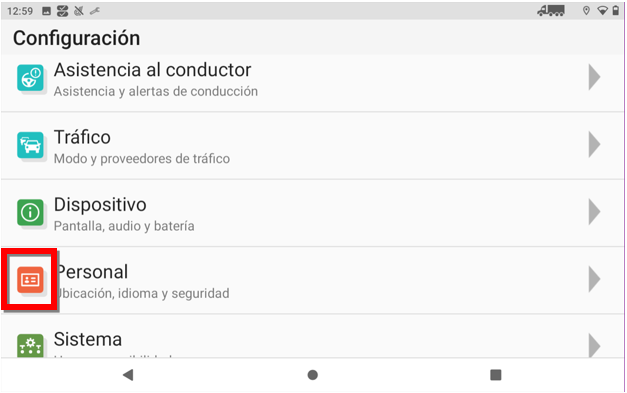Expand the Asistencia al conductor chevron arrow
Image resolution: width=627 pixels, height=393 pixels.
(595, 78)
